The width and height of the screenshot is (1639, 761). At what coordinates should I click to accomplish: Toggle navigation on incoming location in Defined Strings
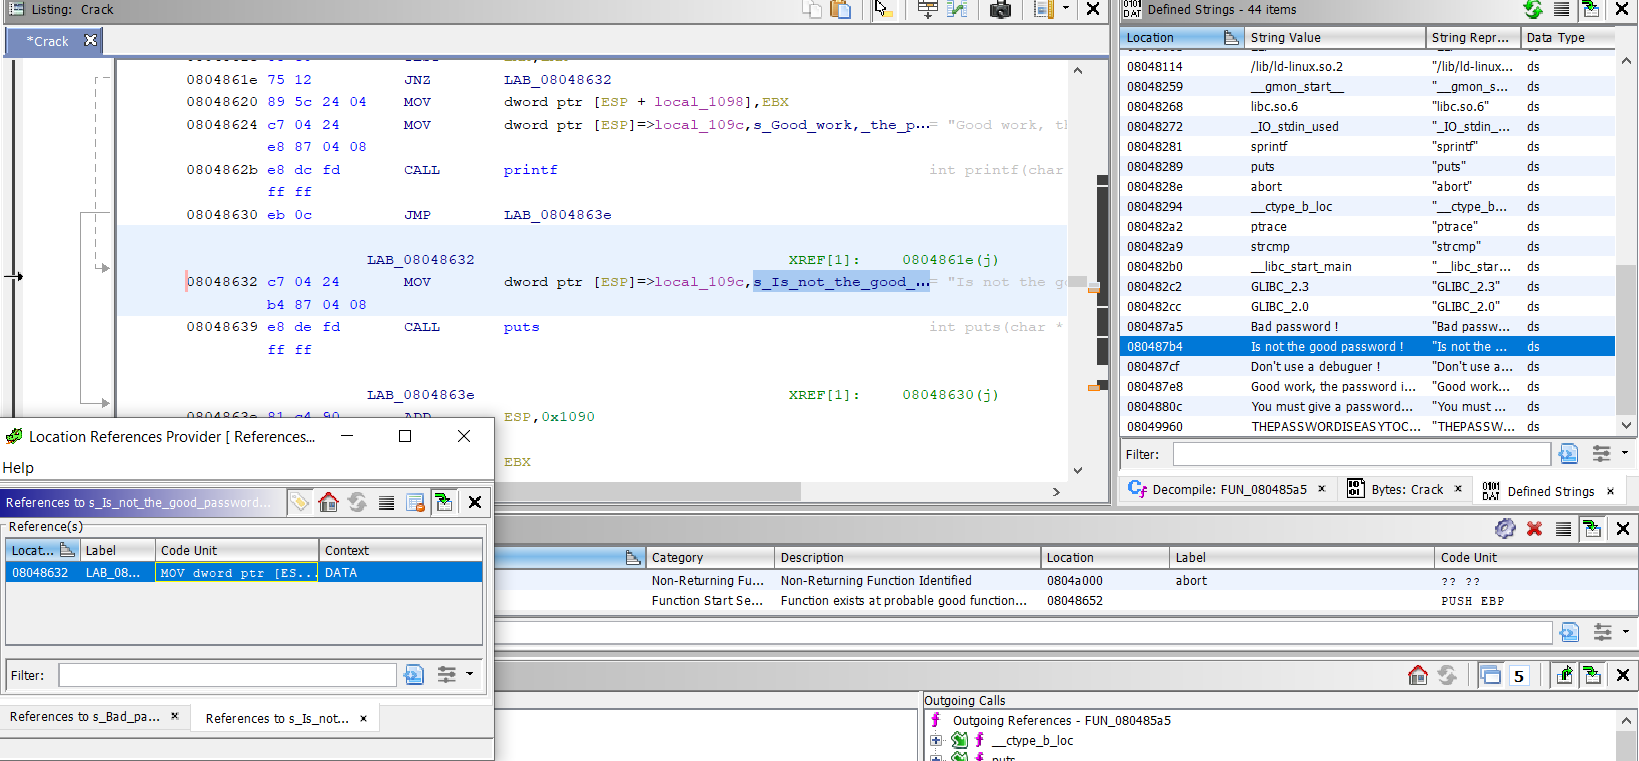[1591, 10]
